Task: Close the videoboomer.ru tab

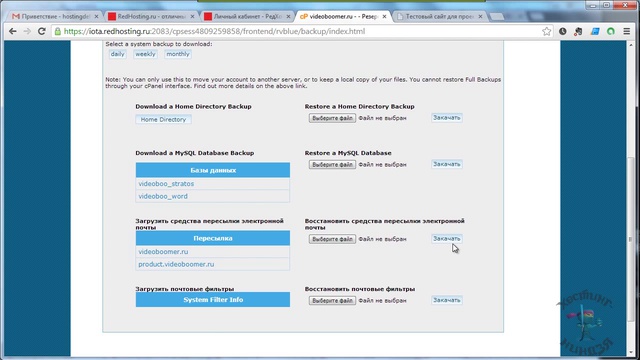Action: pos(384,16)
